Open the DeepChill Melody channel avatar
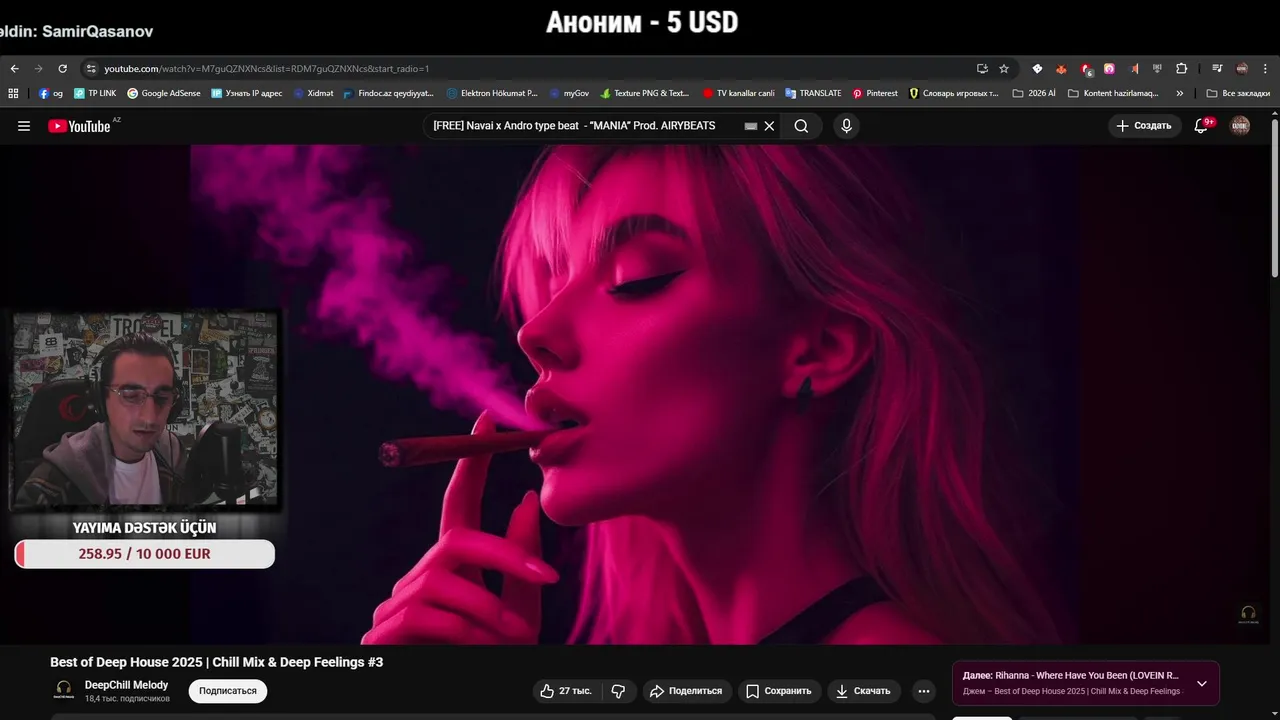 pos(63,690)
